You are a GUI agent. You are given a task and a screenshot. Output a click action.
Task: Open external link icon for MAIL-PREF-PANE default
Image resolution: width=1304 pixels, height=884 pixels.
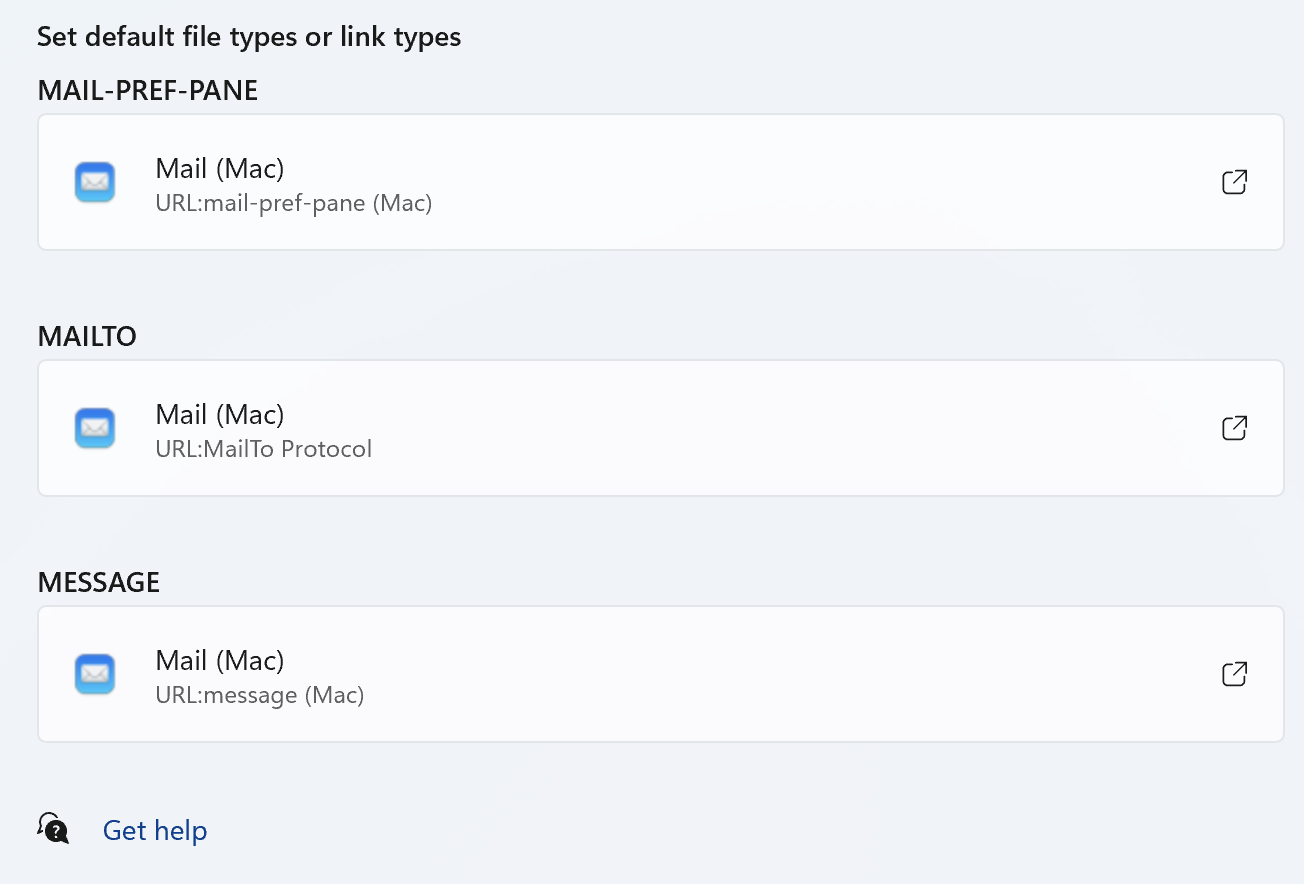pos(1235,182)
